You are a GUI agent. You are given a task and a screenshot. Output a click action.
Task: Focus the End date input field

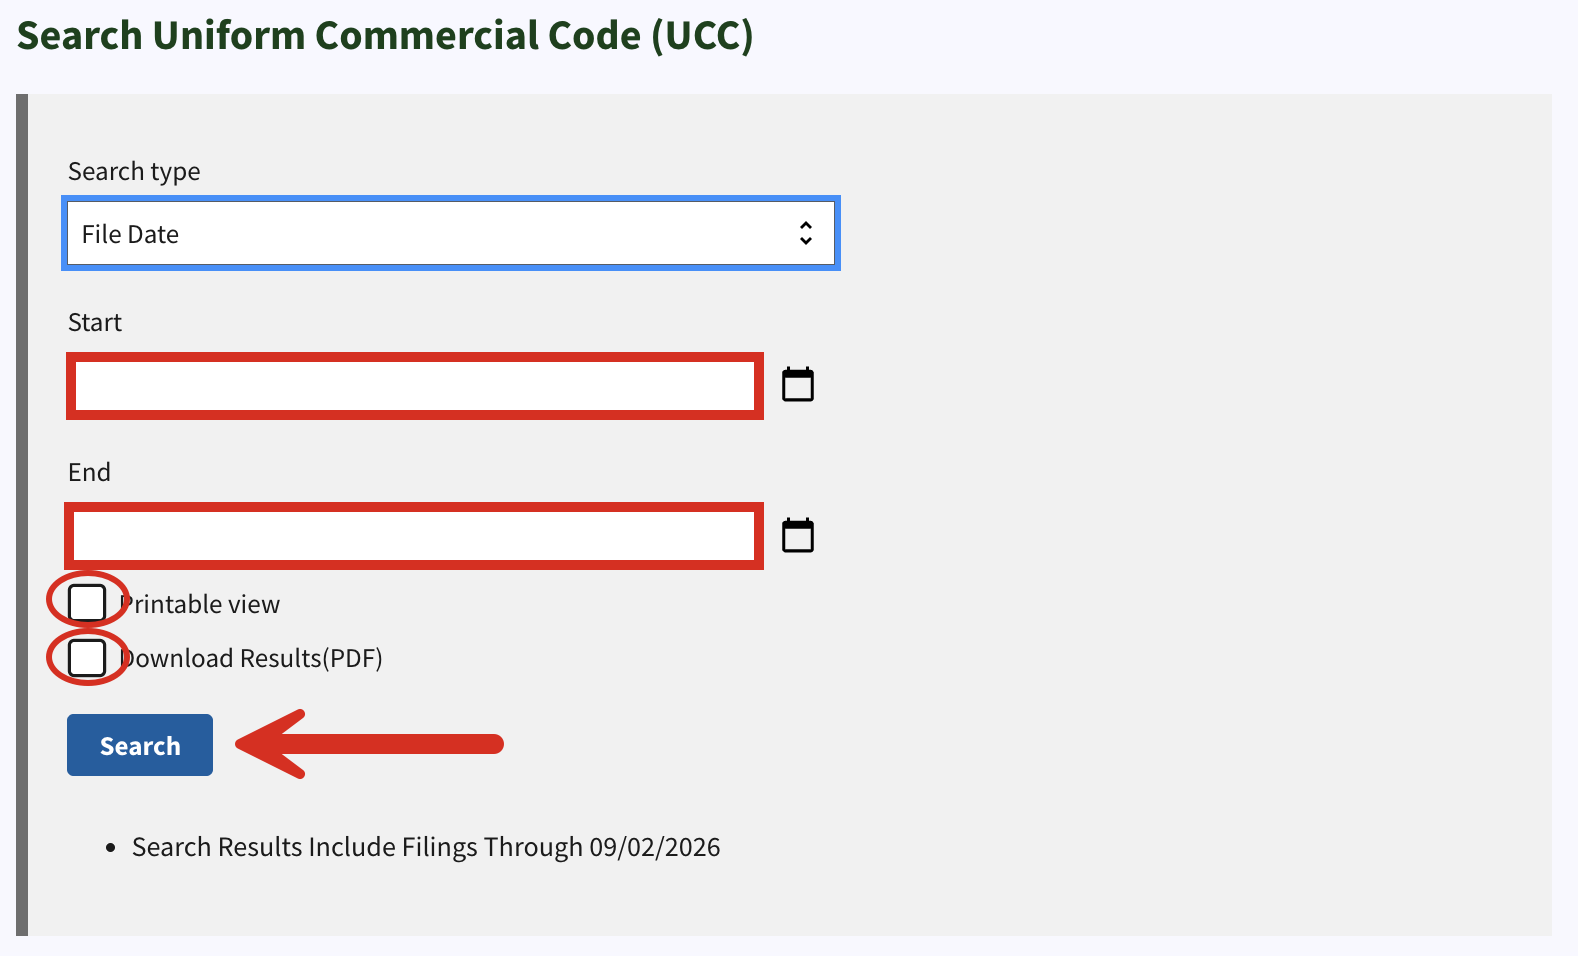pyautogui.click(x=415, y=536)
